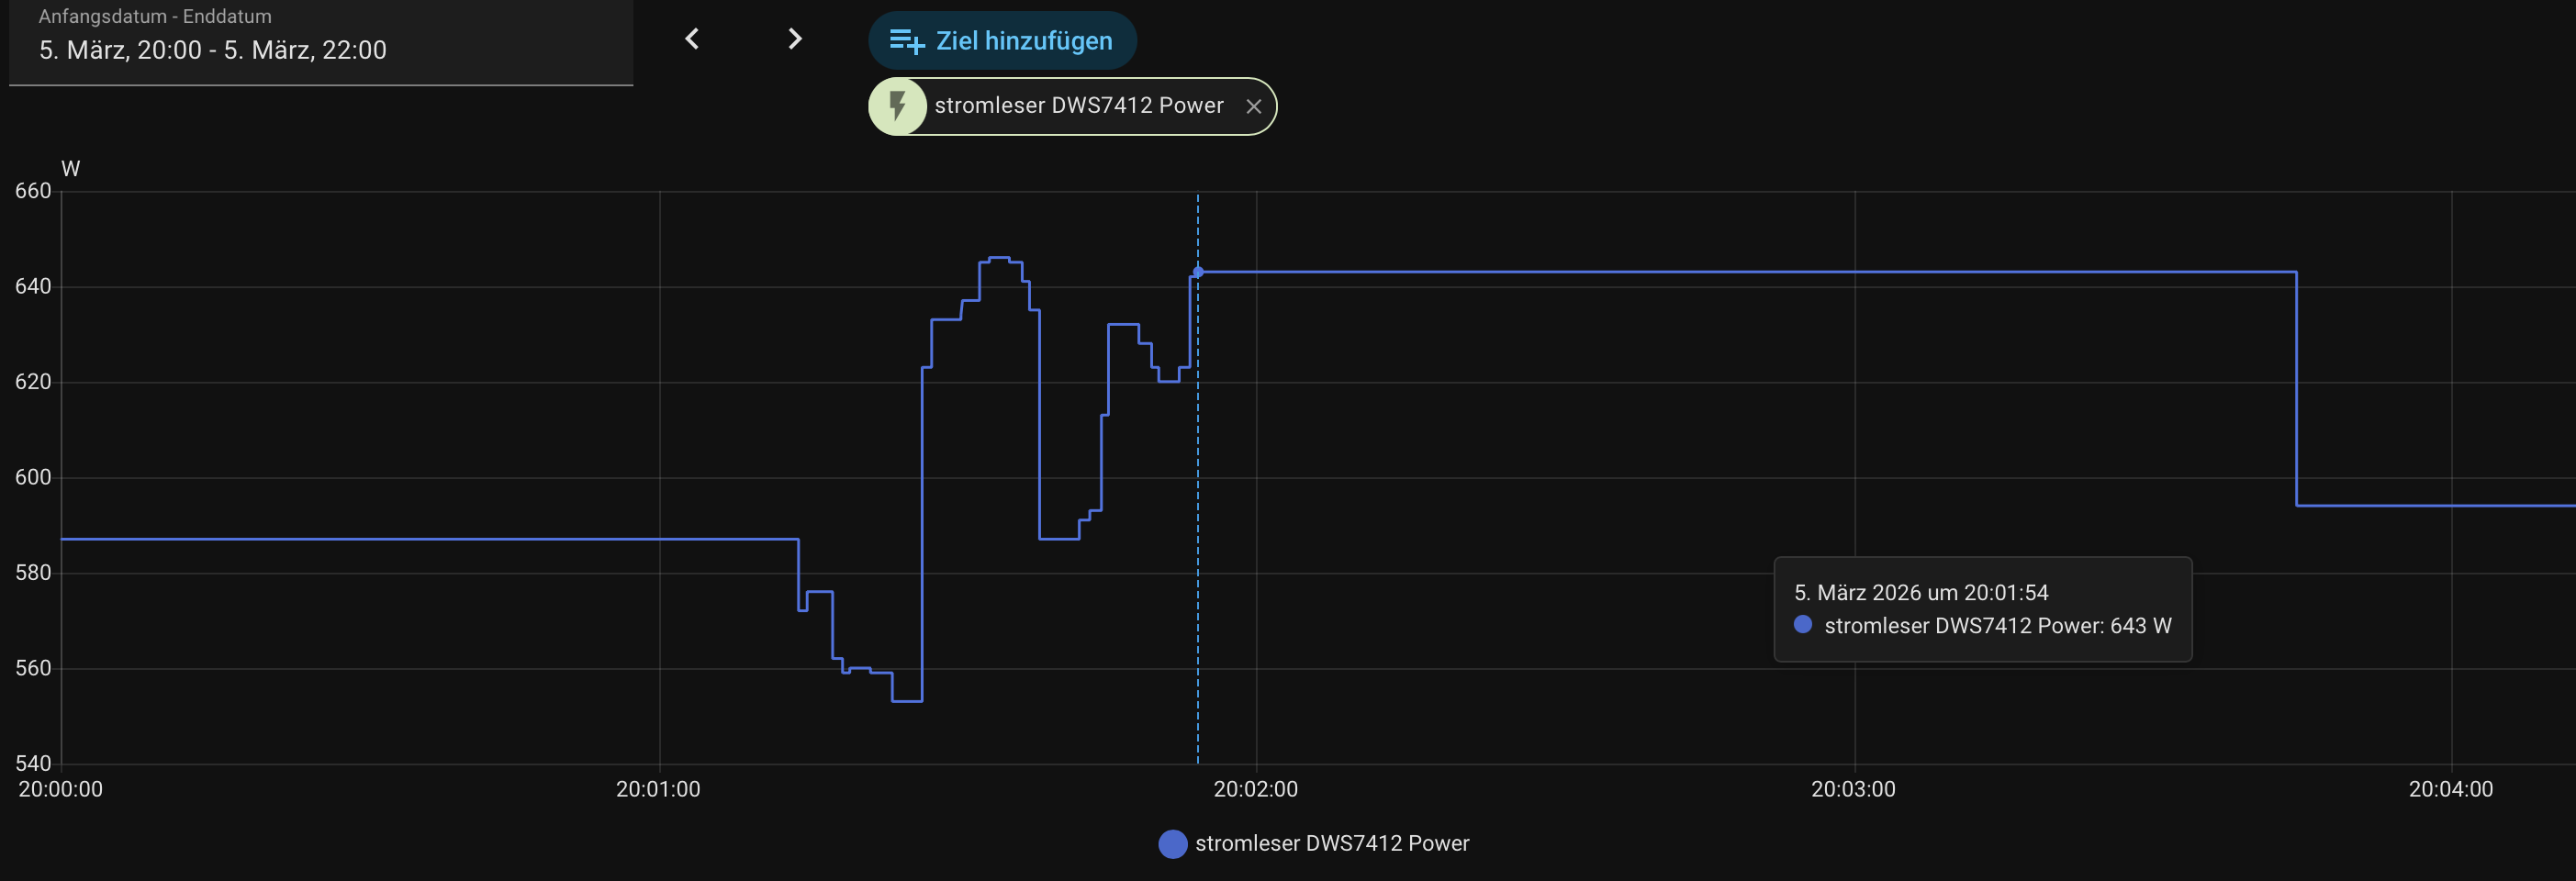
Task: Click the highlighted data point at 643 W
Action: coord(1198,272)
